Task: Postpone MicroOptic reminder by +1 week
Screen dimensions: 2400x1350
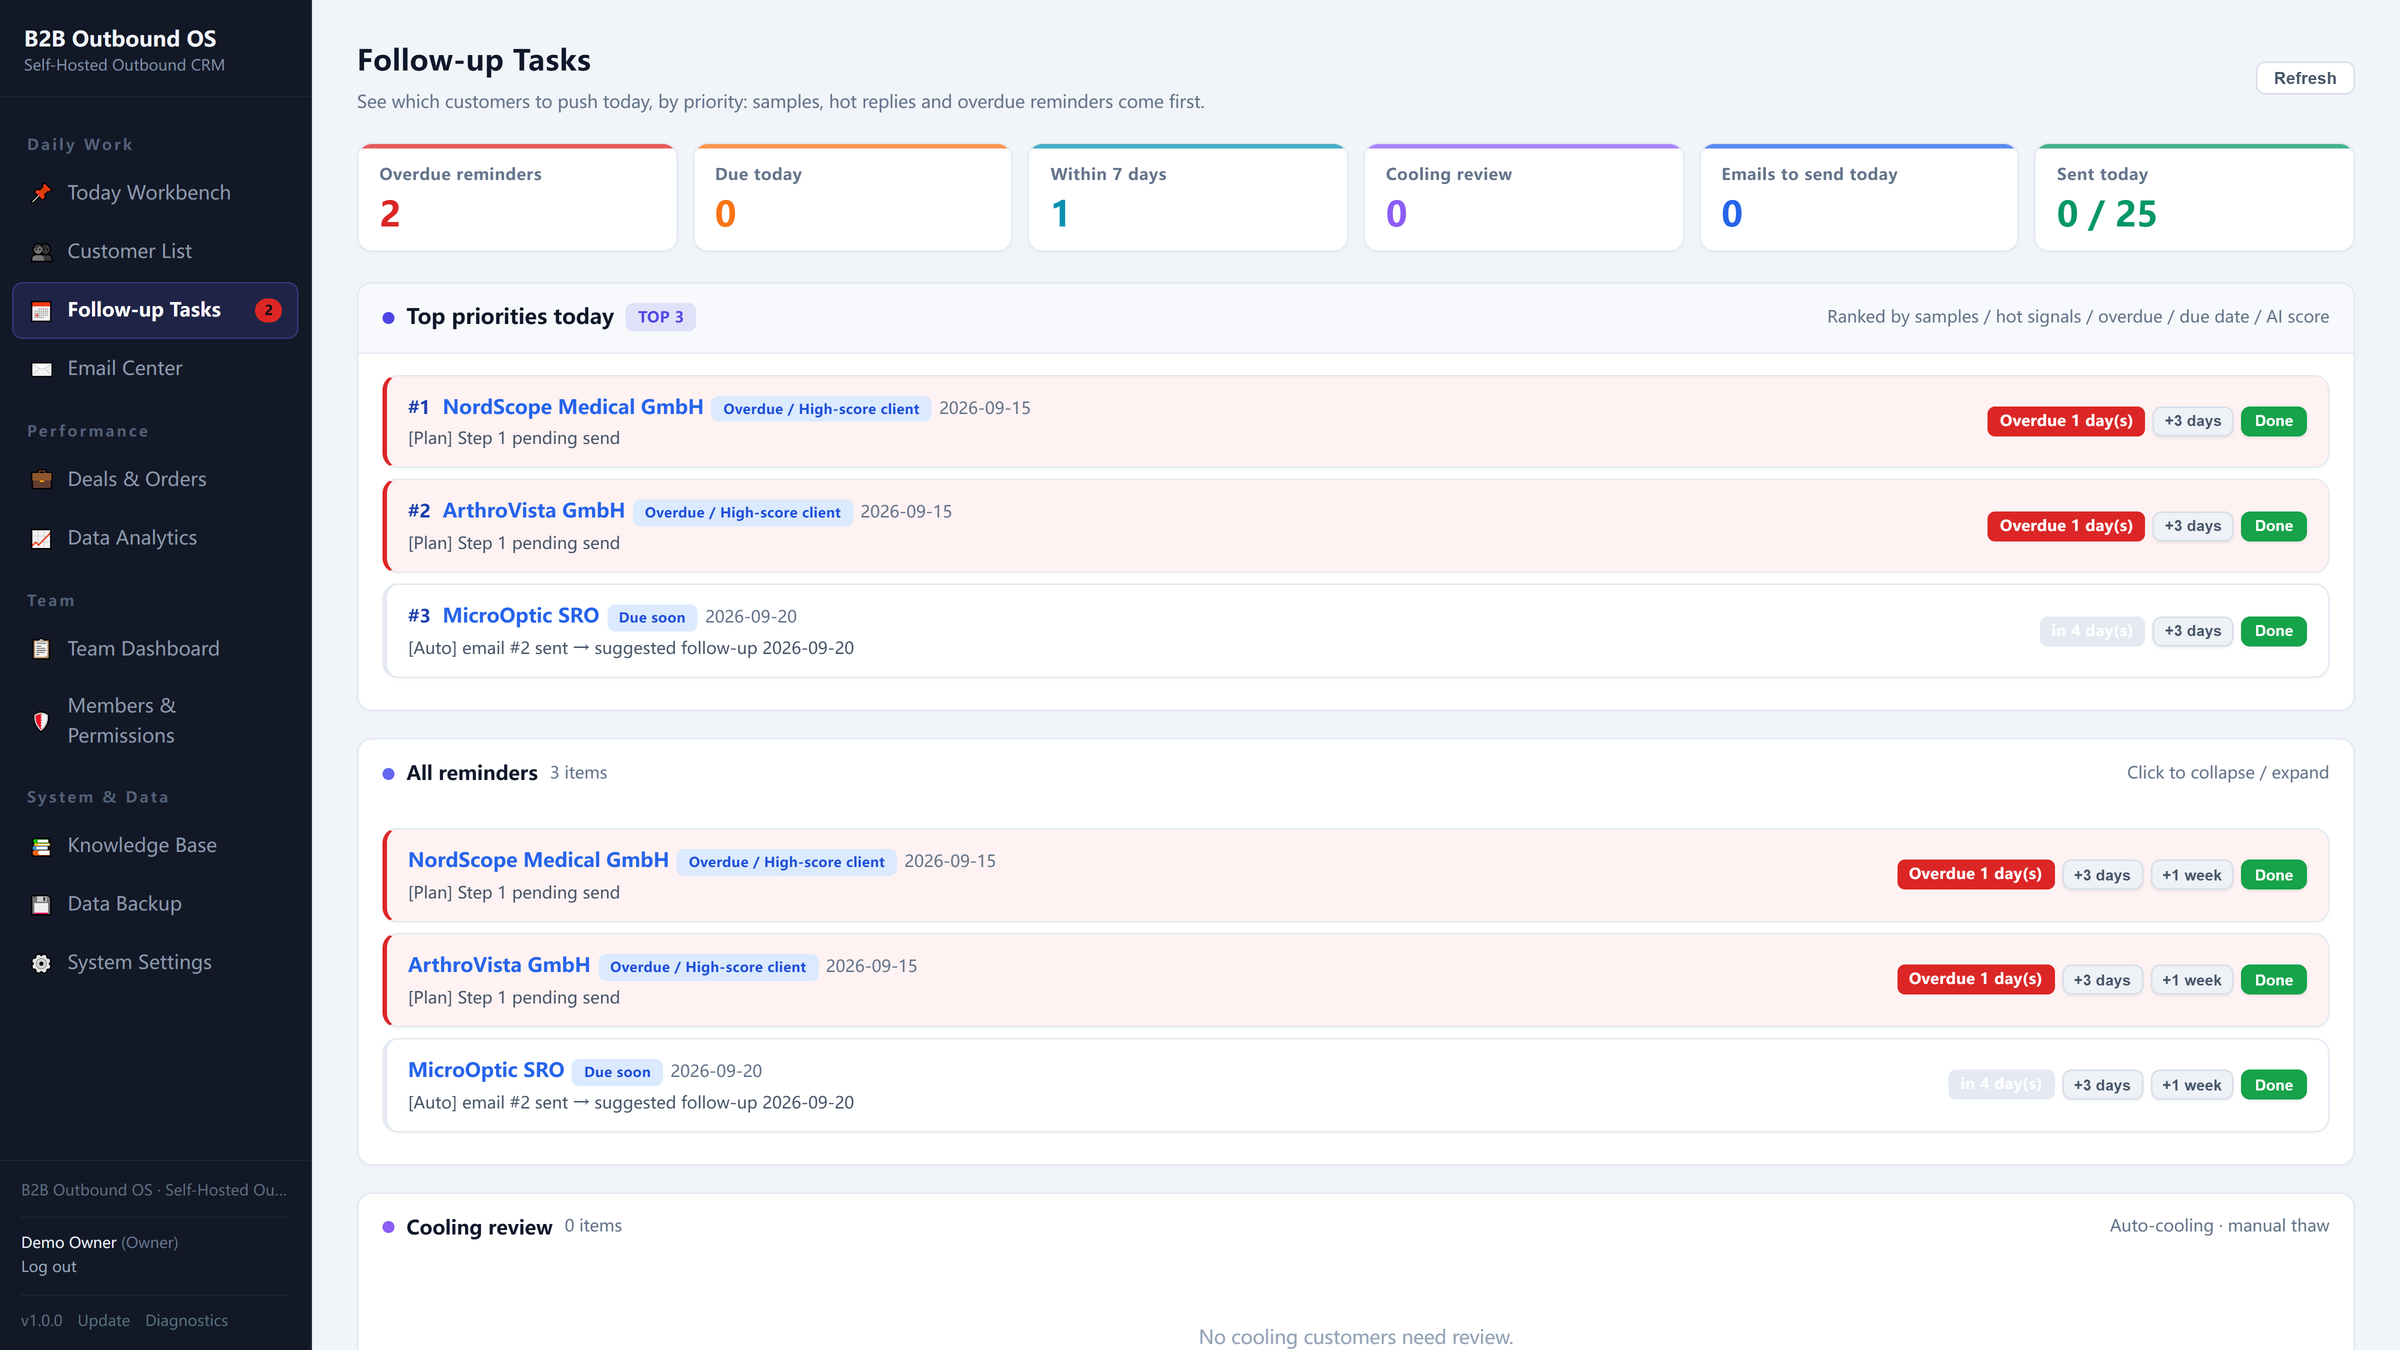Action: coord(2191,1085)
